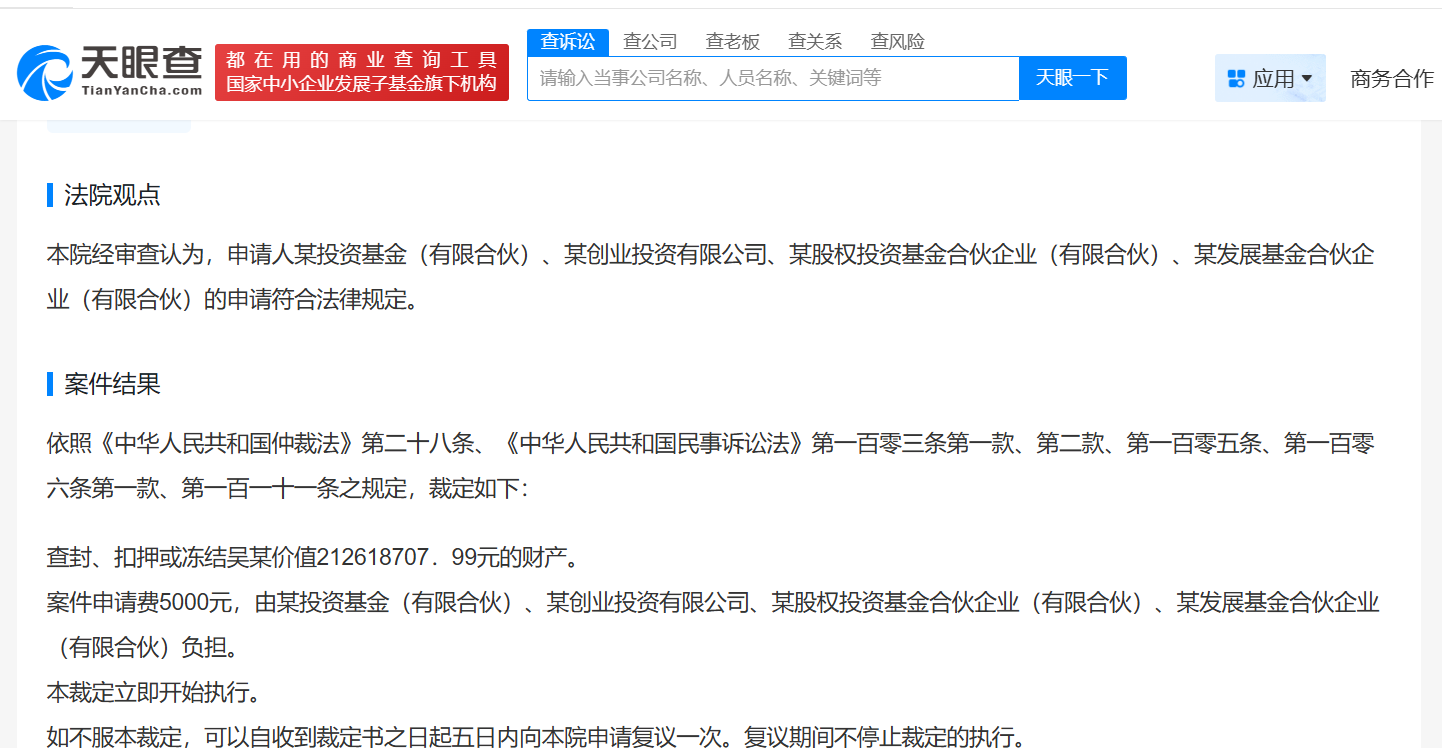Click the Tianyancha eye logo icon
The height and width of the screenshot is (748, 1442).
coord(44,74)
